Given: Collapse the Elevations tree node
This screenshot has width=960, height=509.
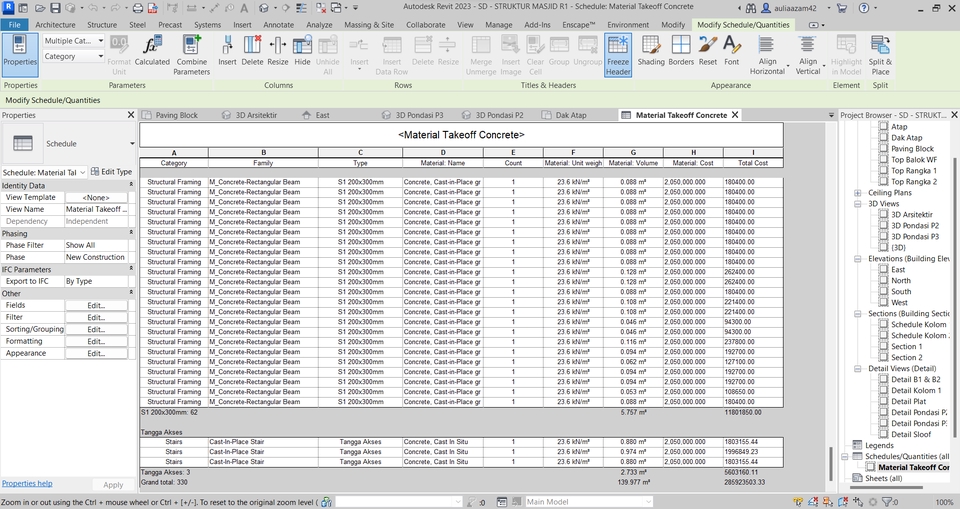Looking at the screenshot, I should tap(858, 259).
